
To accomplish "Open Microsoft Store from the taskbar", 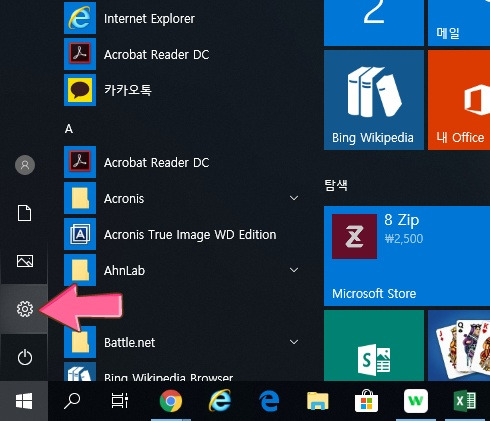I will click(366, 401).
